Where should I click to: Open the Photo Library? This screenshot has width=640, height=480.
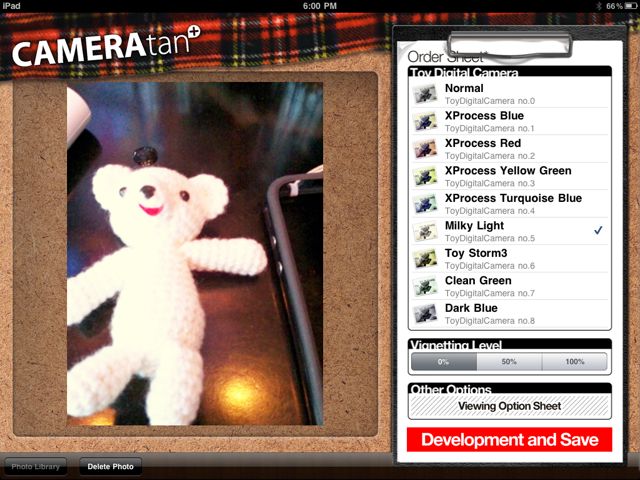(36, 467)
